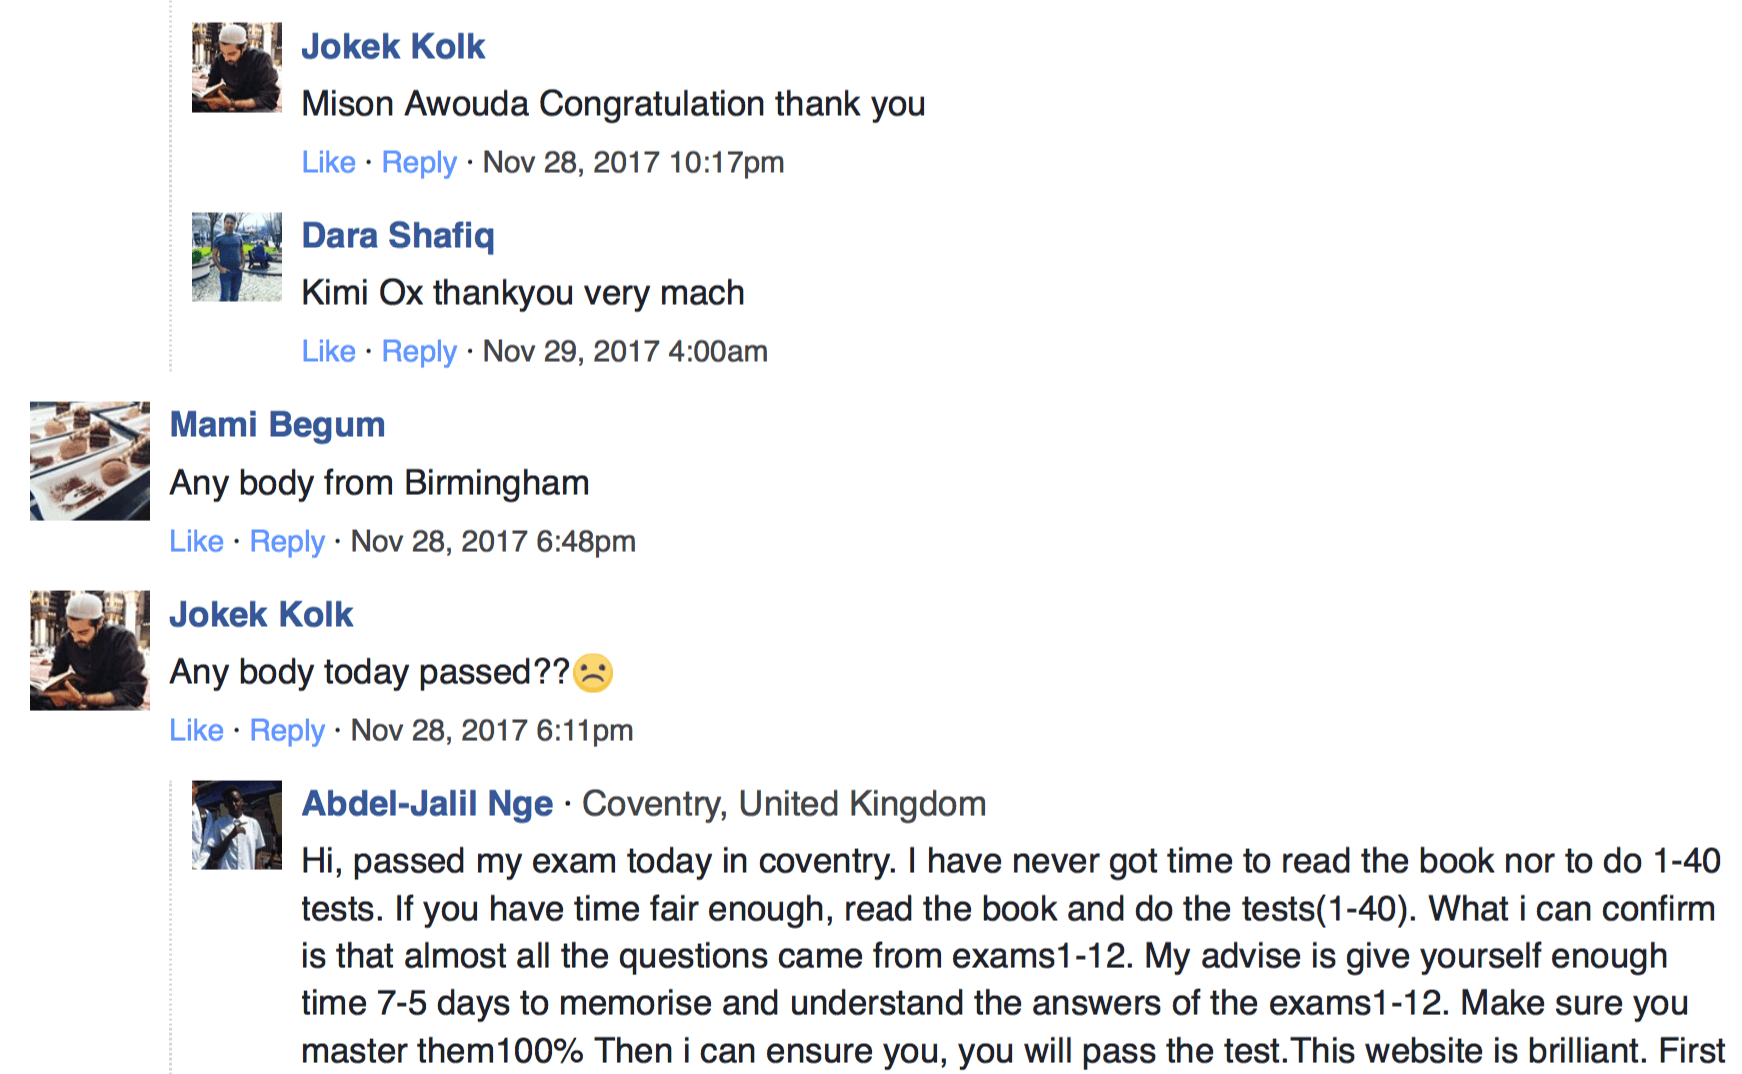Reply to the 'Any body today passed' comment
Screen dimensions: 1742x1074
287,730
